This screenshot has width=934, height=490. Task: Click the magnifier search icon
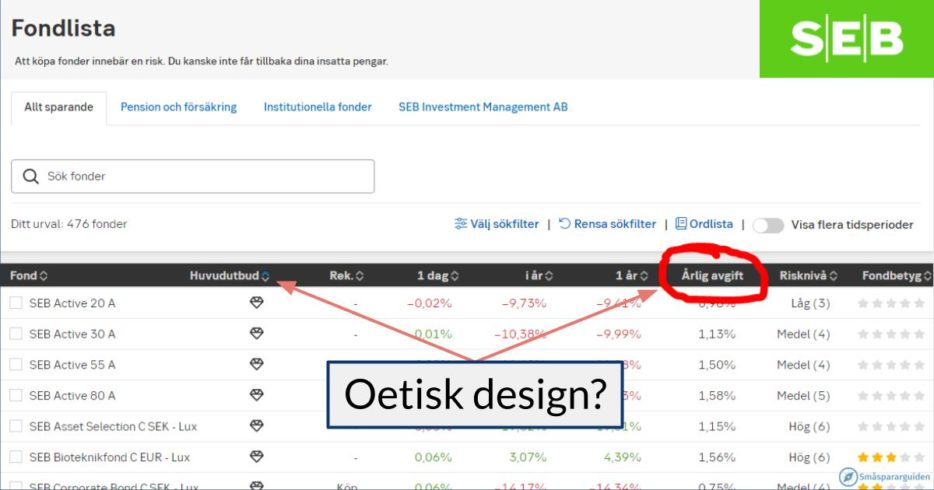click(x=30, y=176)
